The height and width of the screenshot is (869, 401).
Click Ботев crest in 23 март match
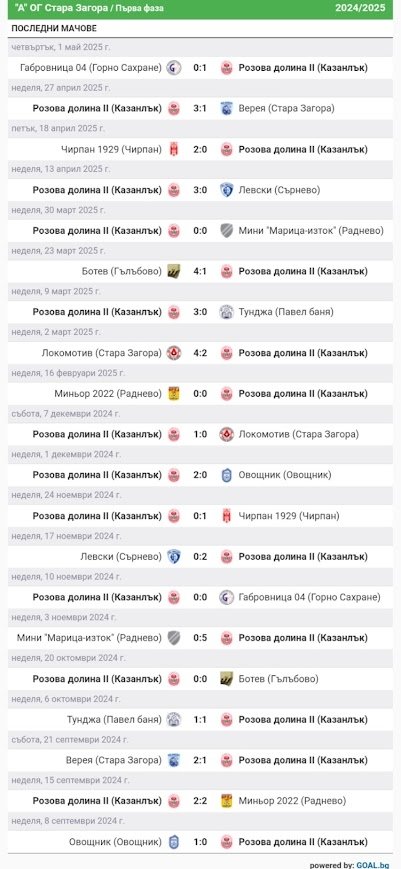pyautogui.click(x=174, y=272)
